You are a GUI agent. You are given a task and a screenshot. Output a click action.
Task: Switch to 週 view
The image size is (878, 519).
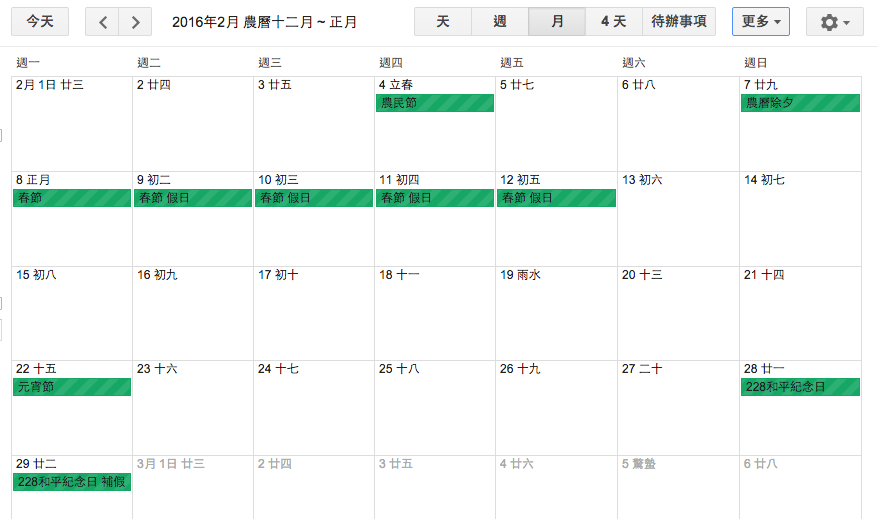500,22
